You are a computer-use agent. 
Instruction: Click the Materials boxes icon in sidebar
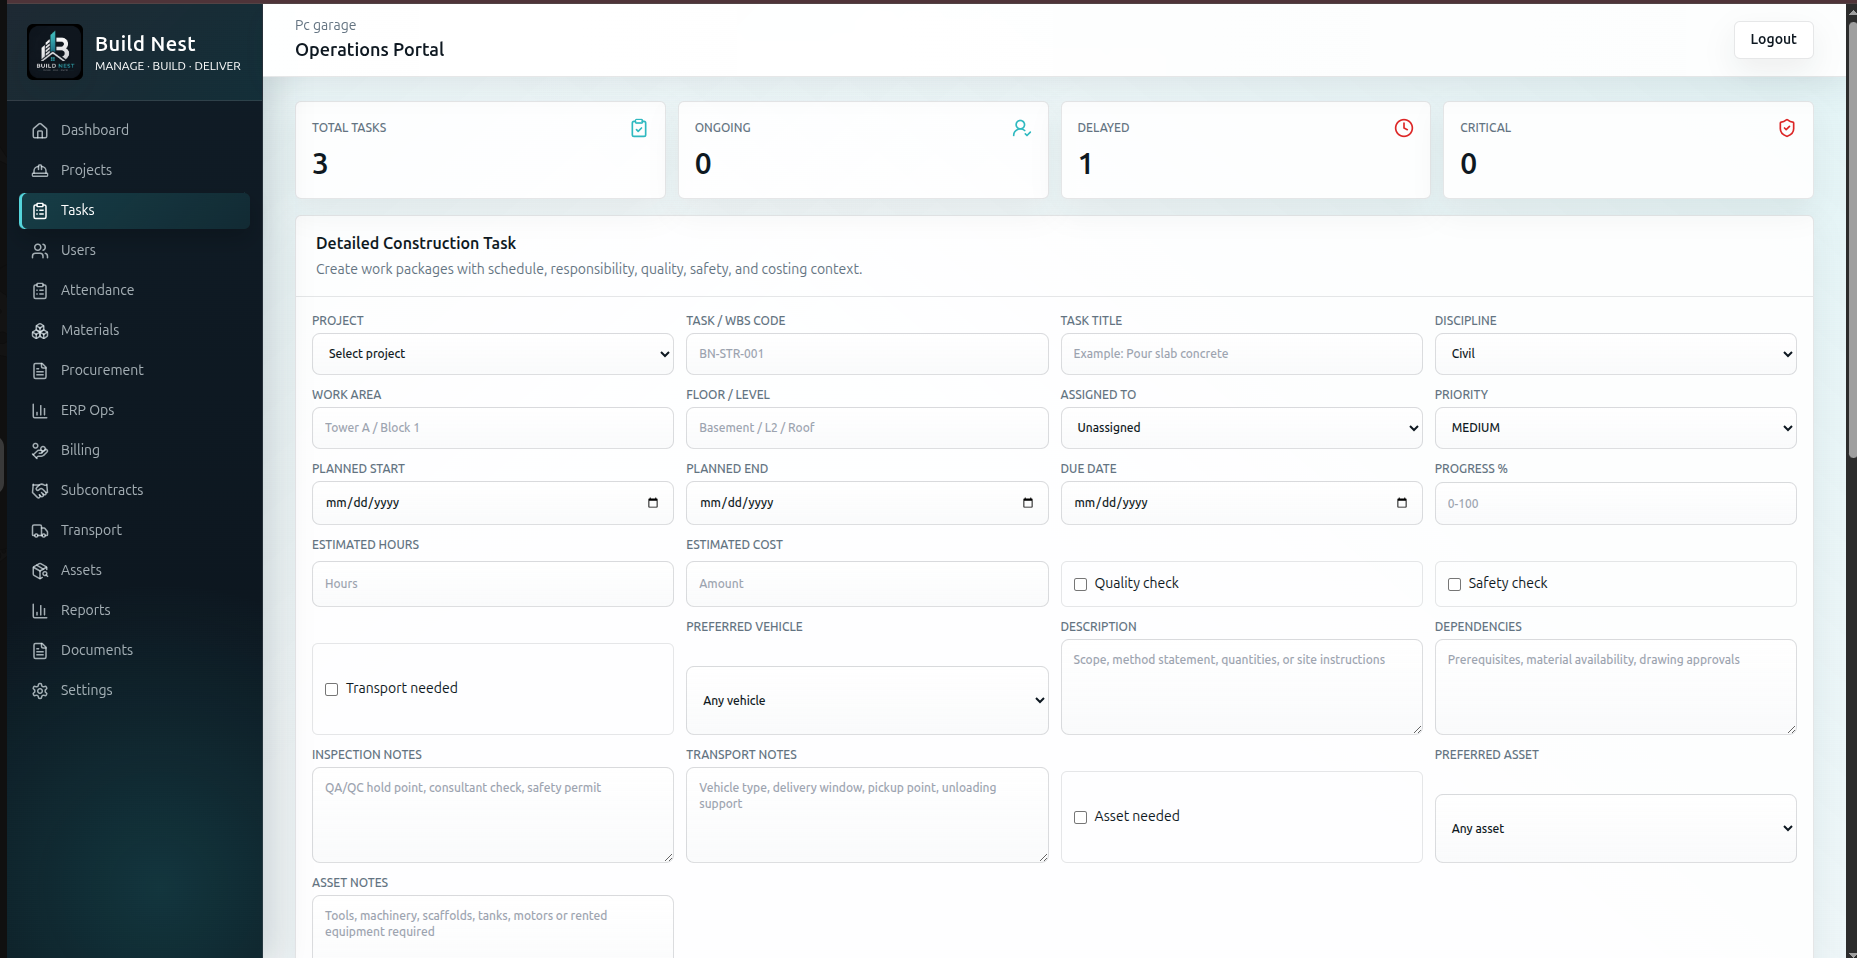[40, 330]
